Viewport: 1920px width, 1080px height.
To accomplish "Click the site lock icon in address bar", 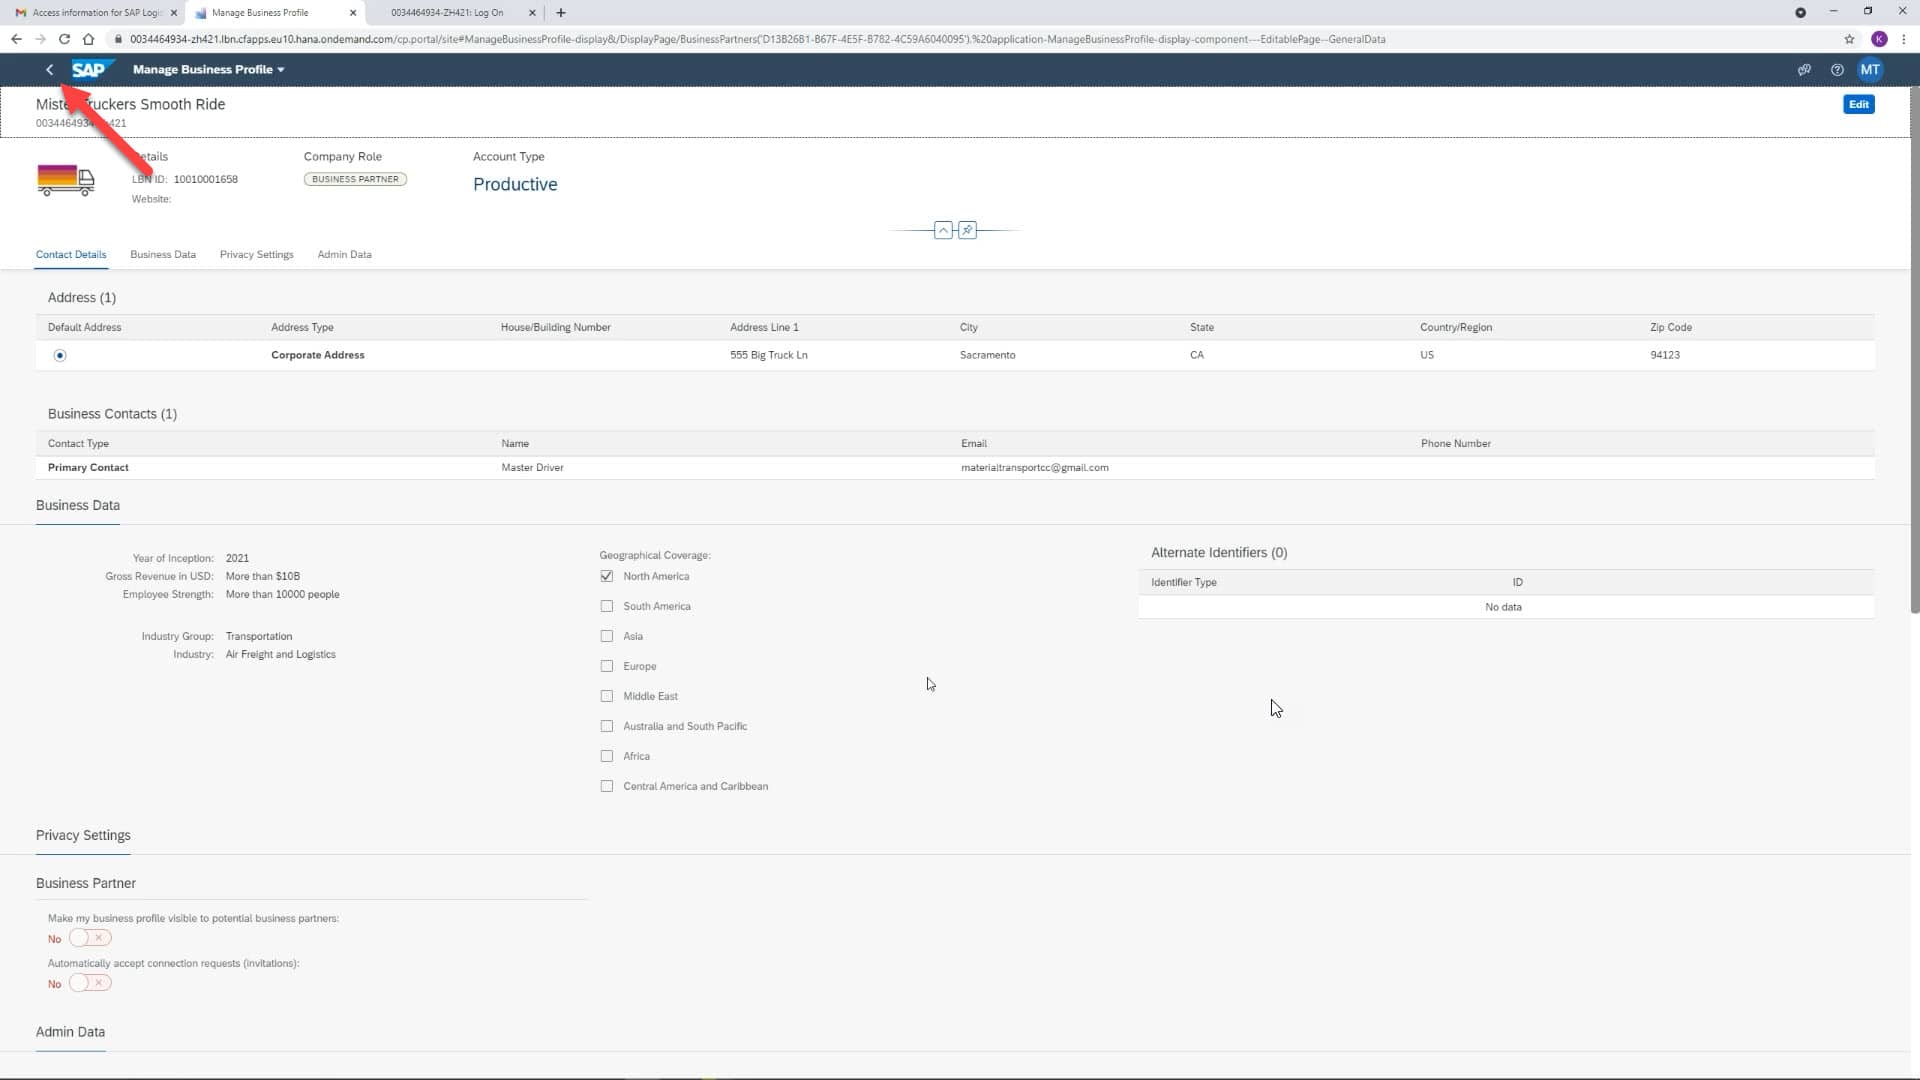I will pyautogui.click(x=118, y=39).
